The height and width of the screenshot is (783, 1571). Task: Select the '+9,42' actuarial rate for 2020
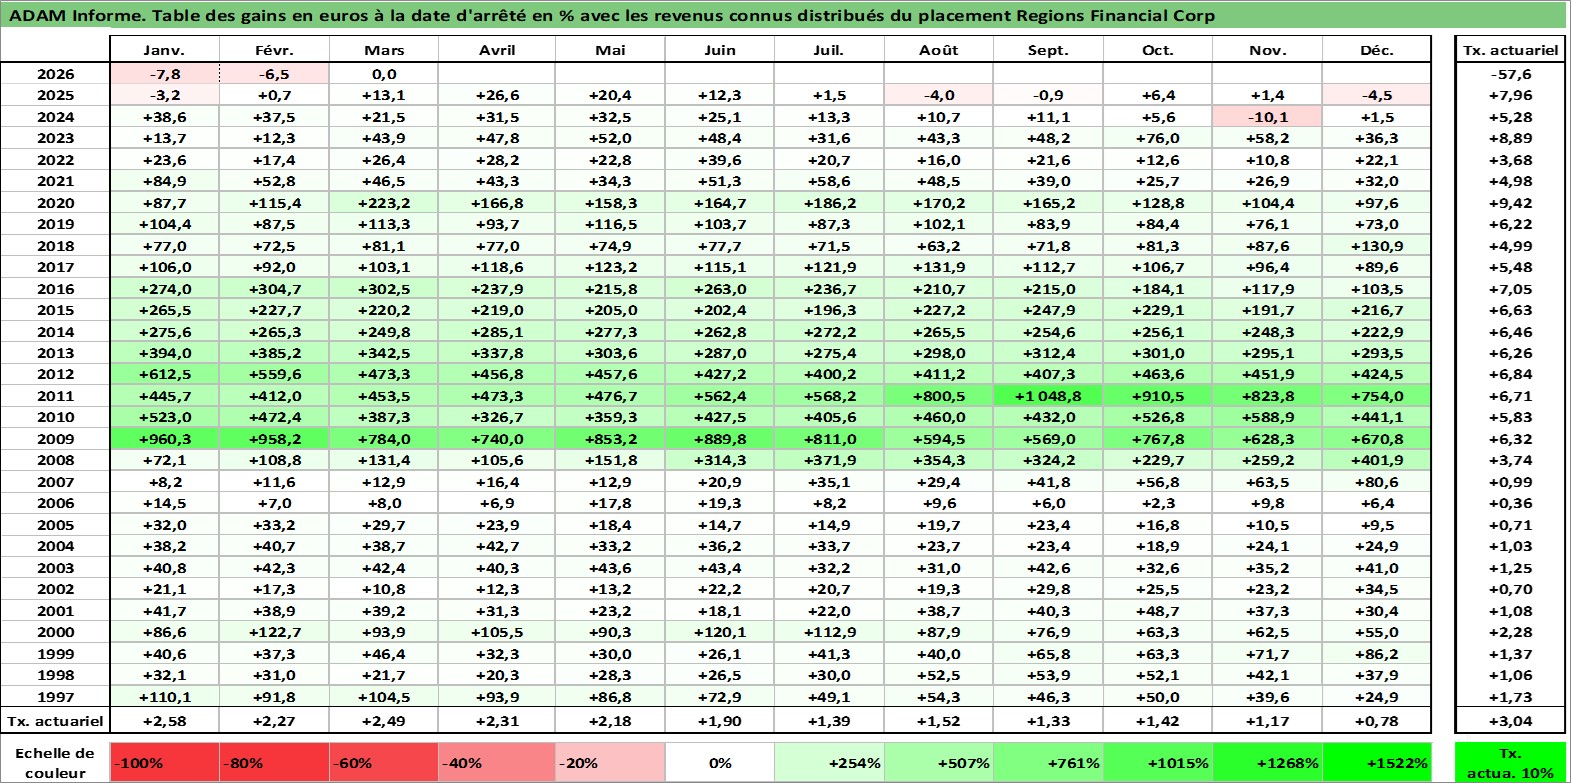pos(1510,203)
